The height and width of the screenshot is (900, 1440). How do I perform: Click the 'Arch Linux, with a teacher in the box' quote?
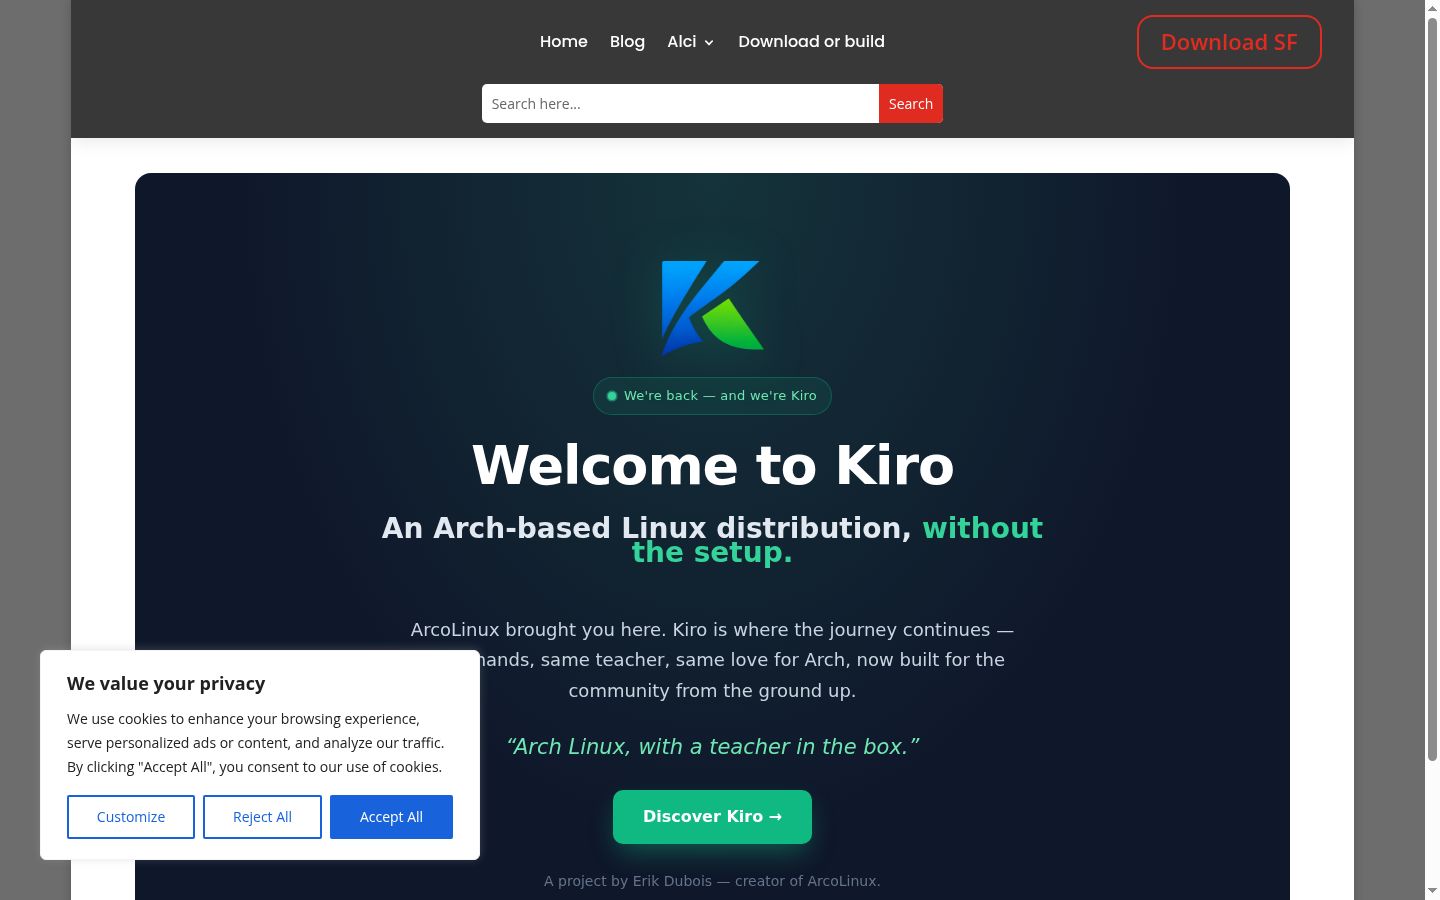point(712,747)
